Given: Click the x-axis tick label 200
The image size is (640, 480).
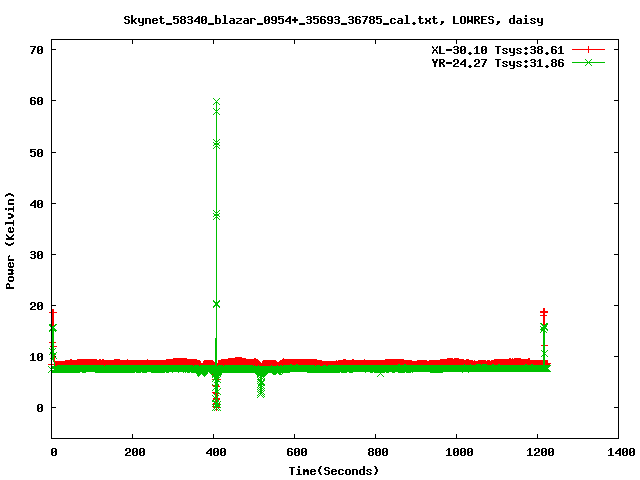Looking at the screenshot, I should tap(135, 452).
